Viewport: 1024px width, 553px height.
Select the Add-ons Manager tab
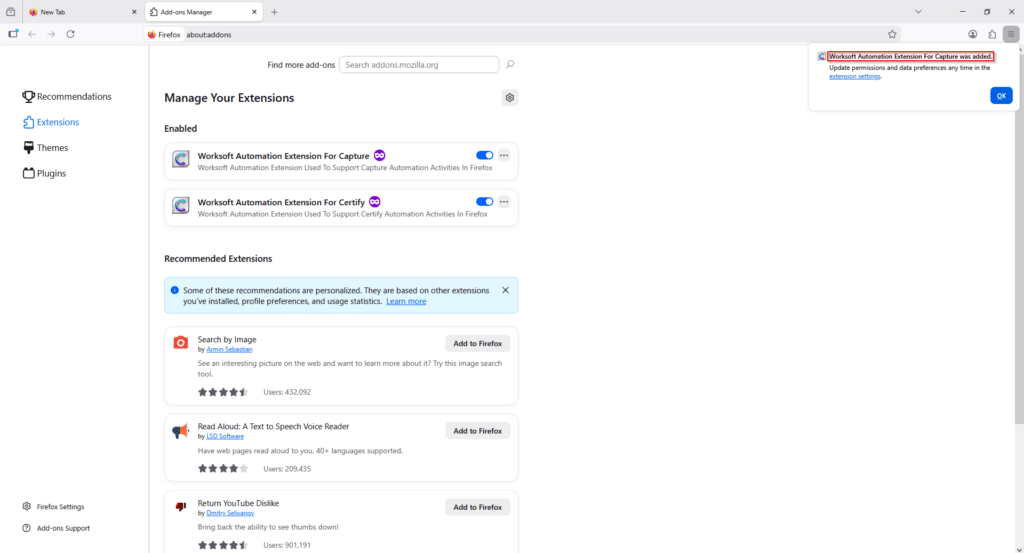pyautogui.click(x=203, y=12)
